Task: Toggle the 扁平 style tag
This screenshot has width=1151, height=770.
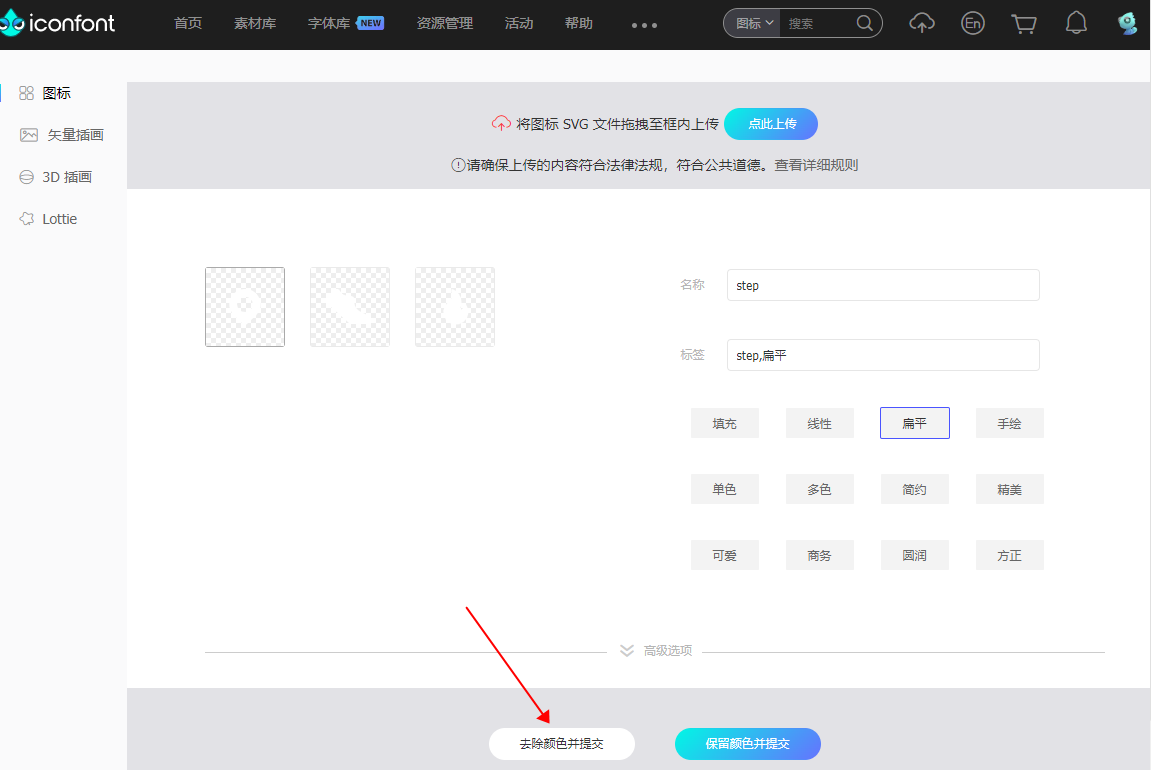Action: (915, 424)
